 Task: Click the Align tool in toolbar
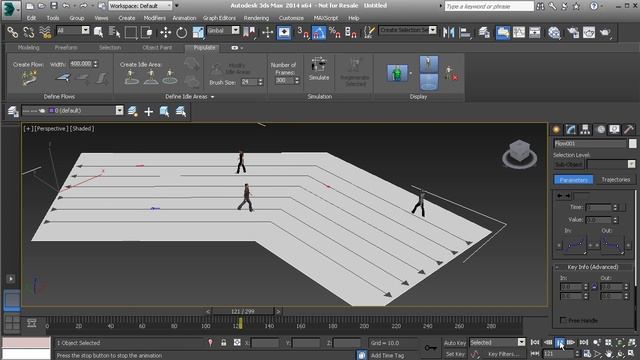465,32
